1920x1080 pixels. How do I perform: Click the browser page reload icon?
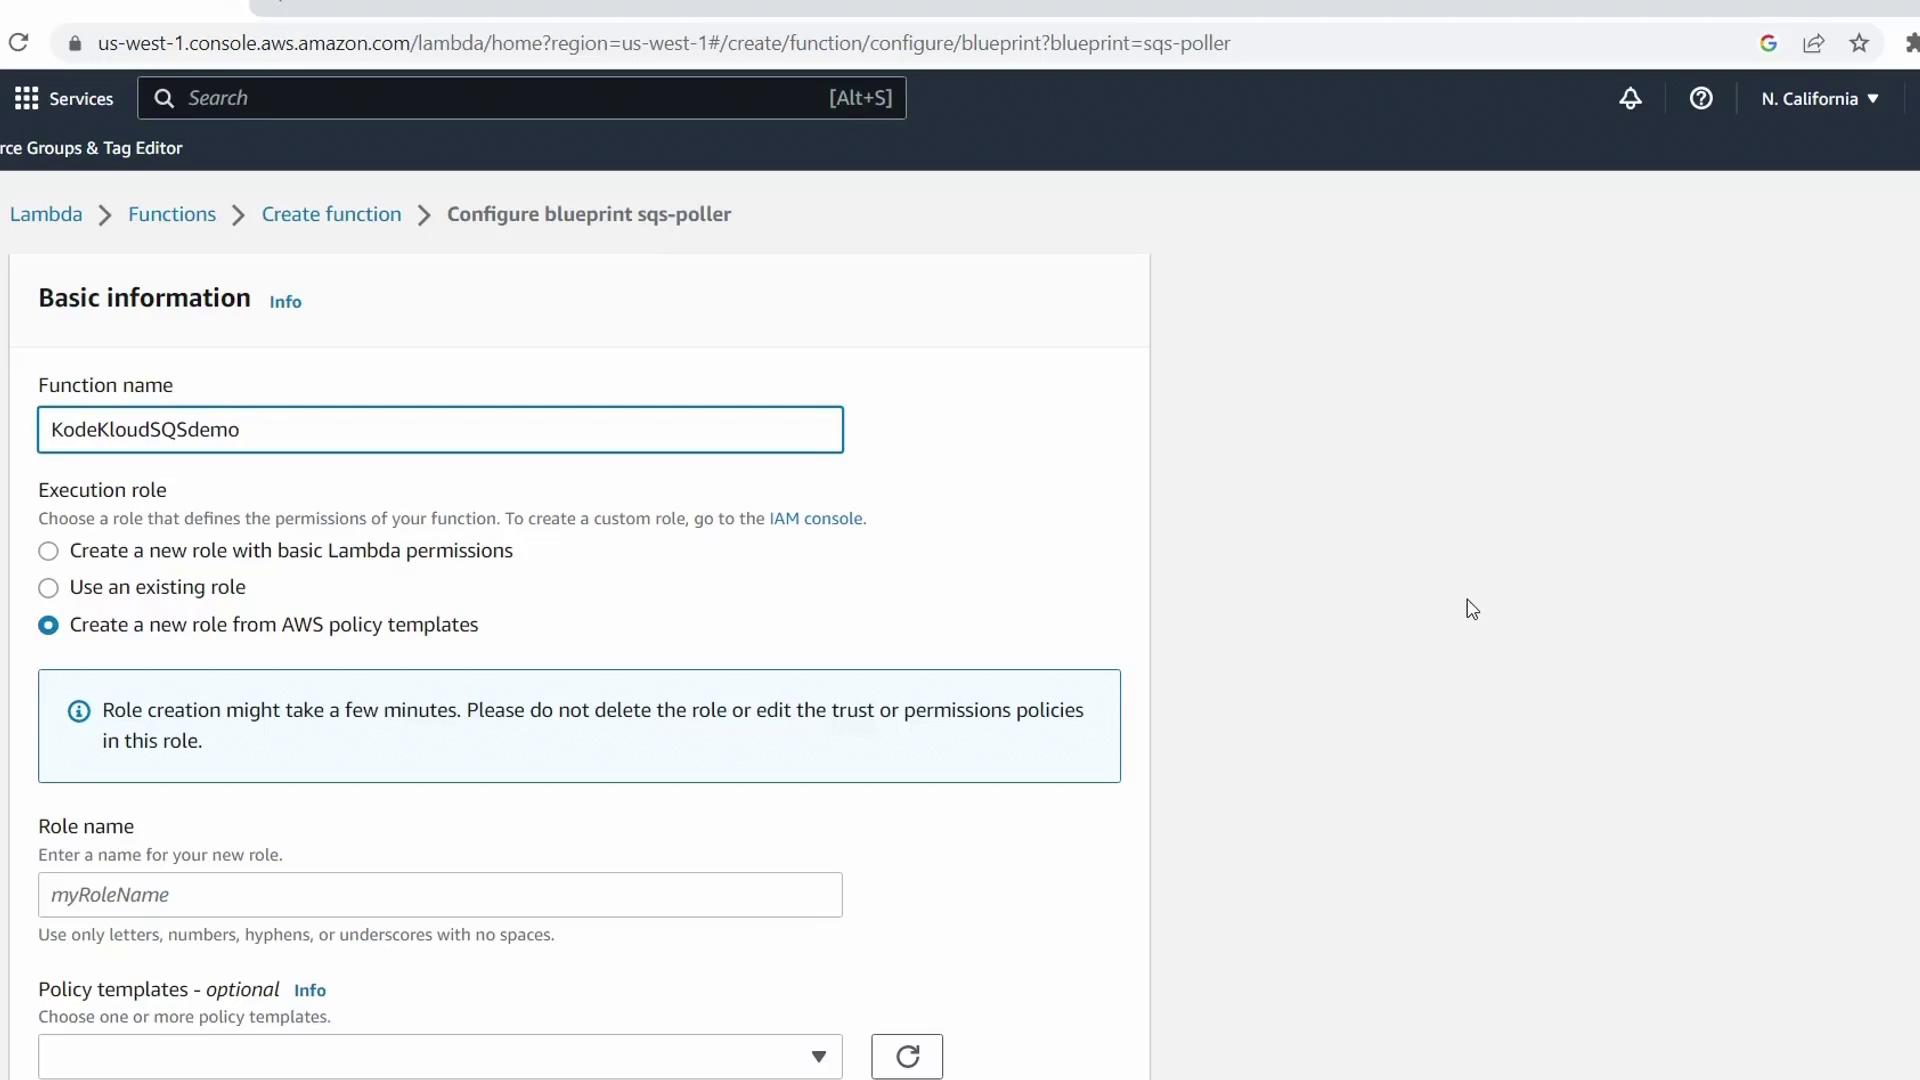(18, 43)
